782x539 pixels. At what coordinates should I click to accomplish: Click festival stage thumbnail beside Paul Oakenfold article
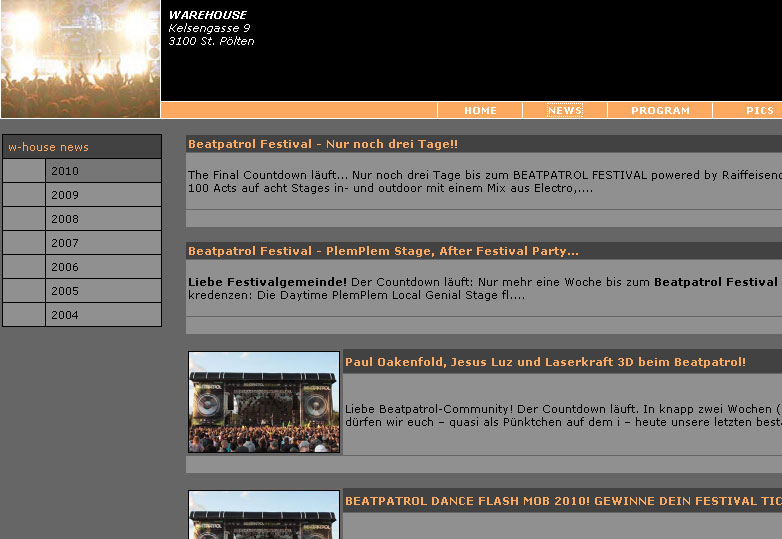264,402
